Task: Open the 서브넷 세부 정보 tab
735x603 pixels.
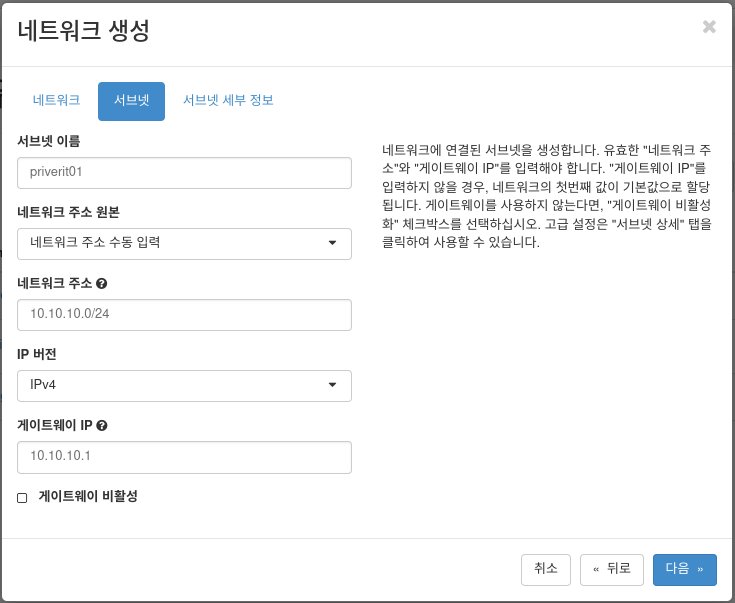Action: tap(228, 100)
